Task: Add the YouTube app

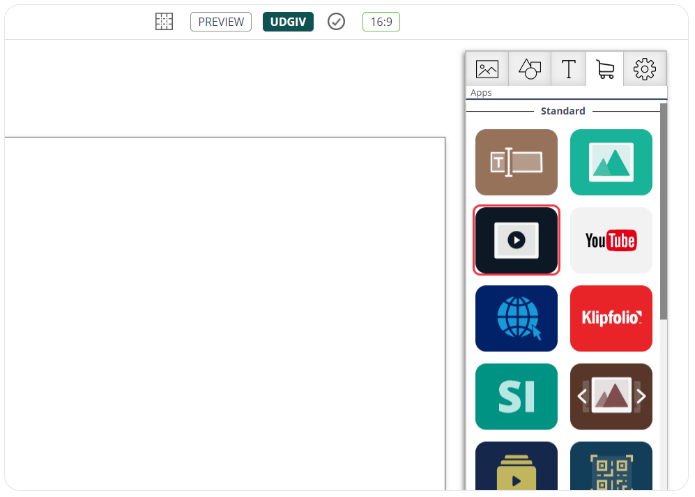Action: pos(611,240)
